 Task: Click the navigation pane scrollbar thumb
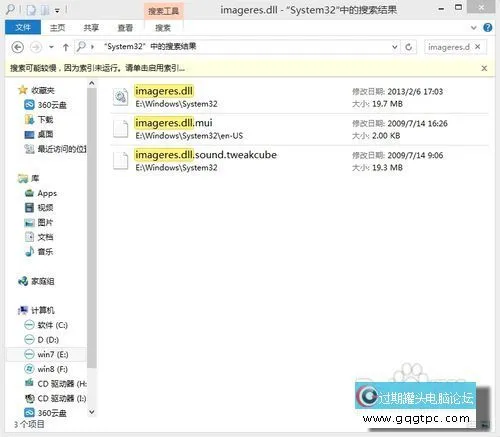(x=92, y=228)
